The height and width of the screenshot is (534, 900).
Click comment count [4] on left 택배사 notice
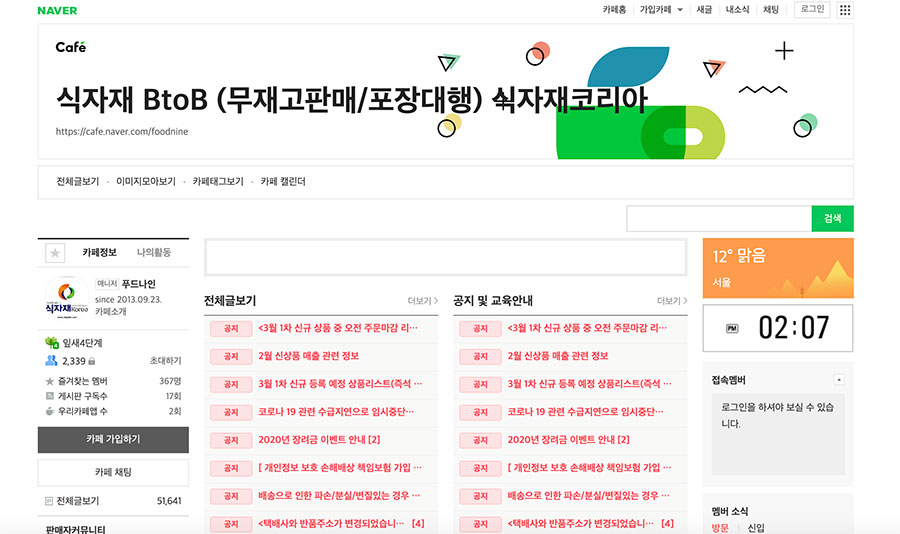pyautogui.click(x=418, y=524)
